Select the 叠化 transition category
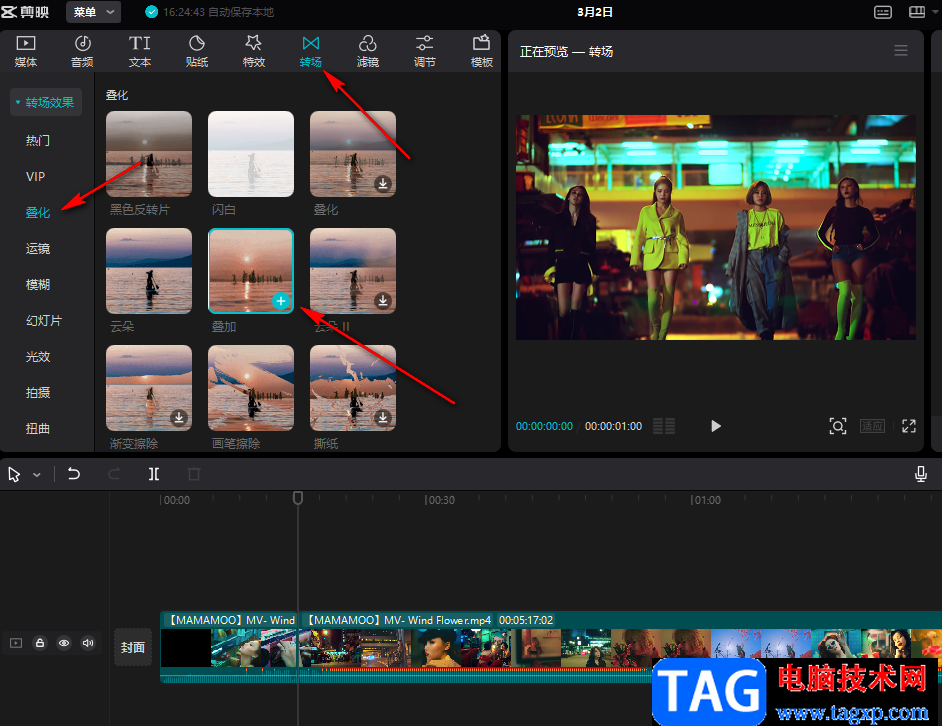 (38, 213)
